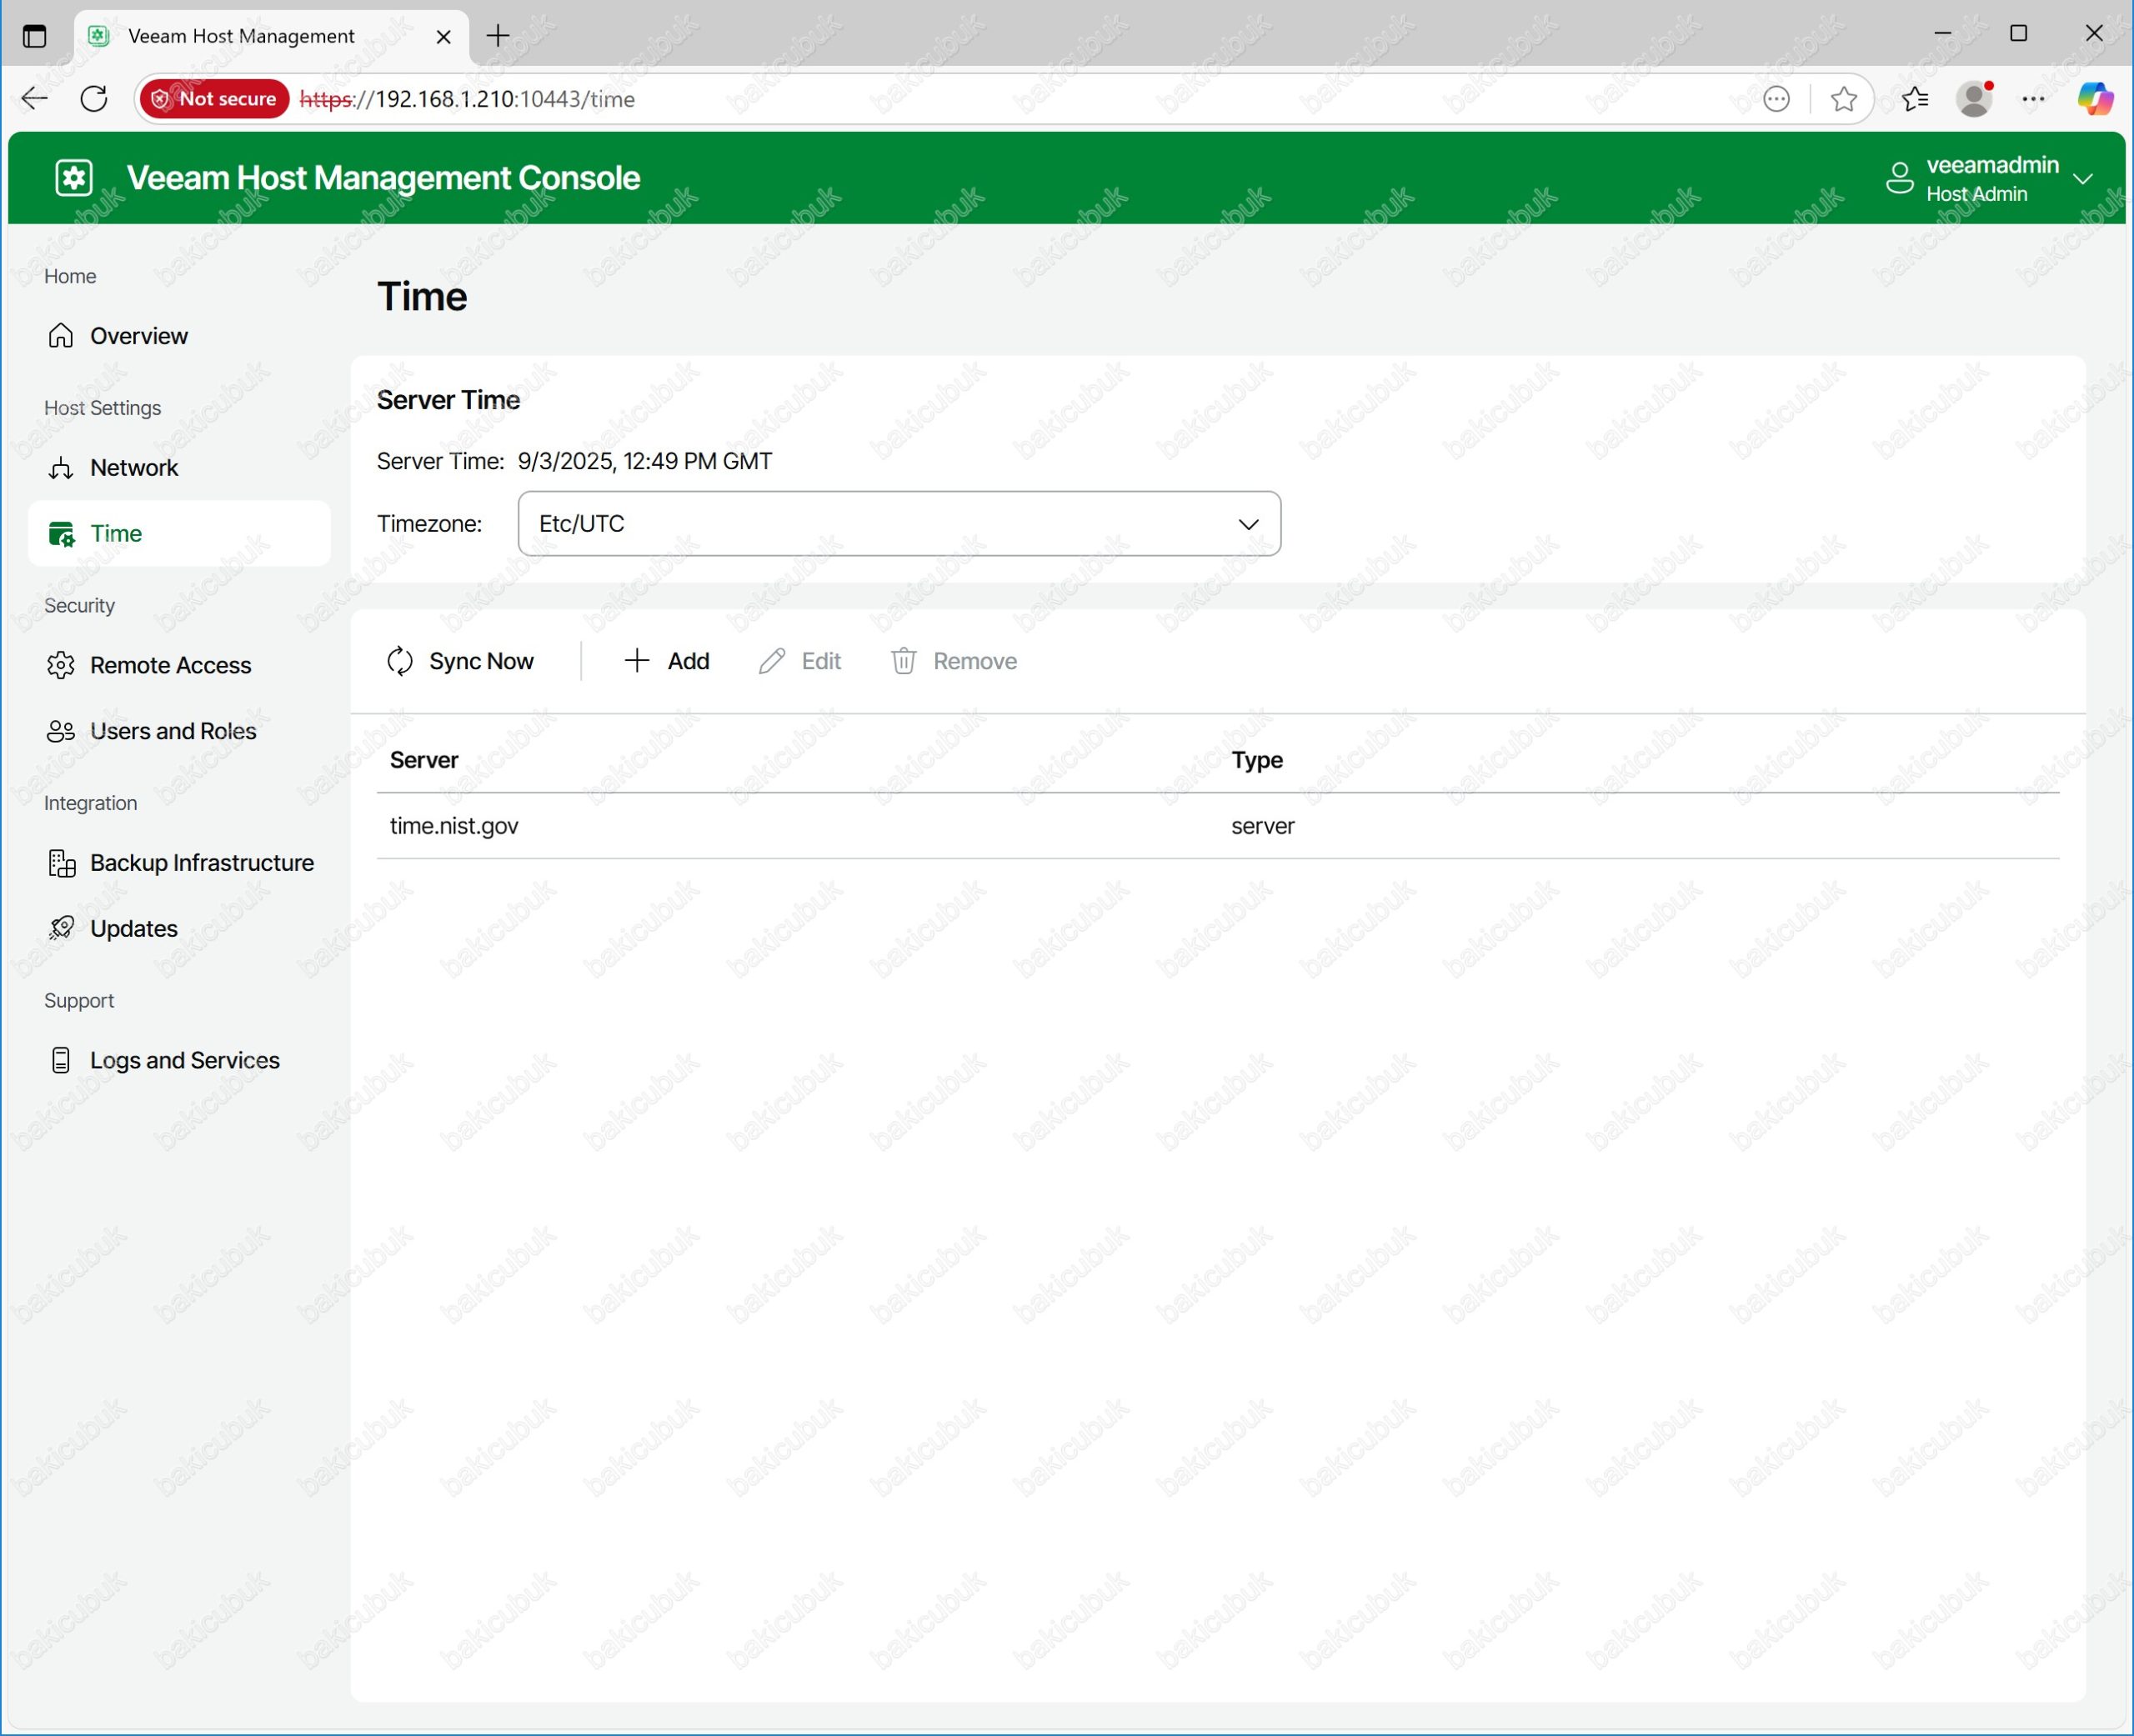Screen dimensions: 2134x1736
Task: Click the pencil icon next to Edit
Action: (771, 661)
